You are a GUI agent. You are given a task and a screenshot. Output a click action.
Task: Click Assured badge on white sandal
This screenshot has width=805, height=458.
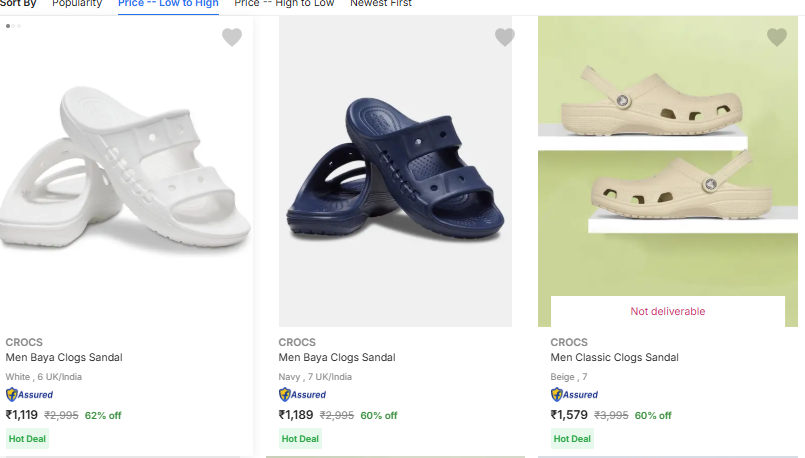click(30, 394)
